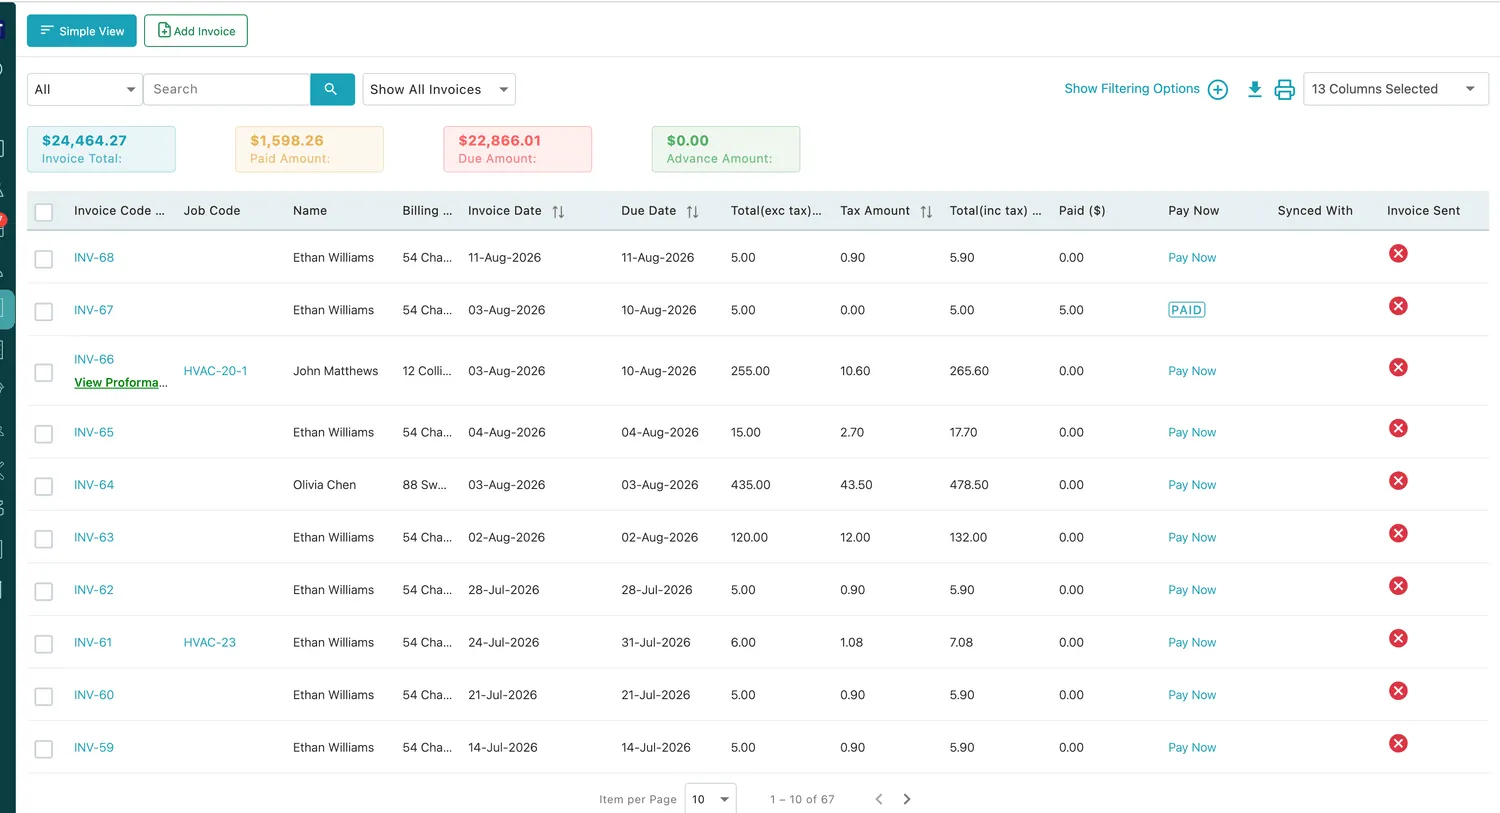Select checkbox for invoice INV-64
1500x813 pixels.
click(44, 487)
